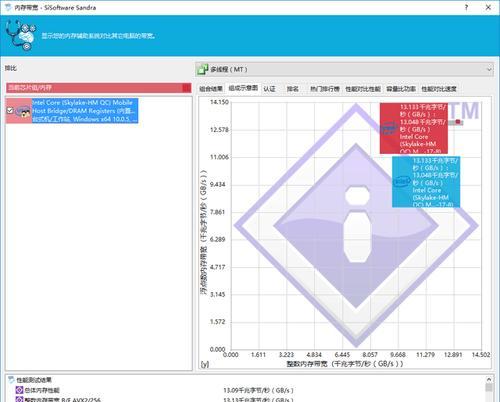Click the dark red square on the red header
This screenshot has width=500, height=402.
[x=187, y=88]
